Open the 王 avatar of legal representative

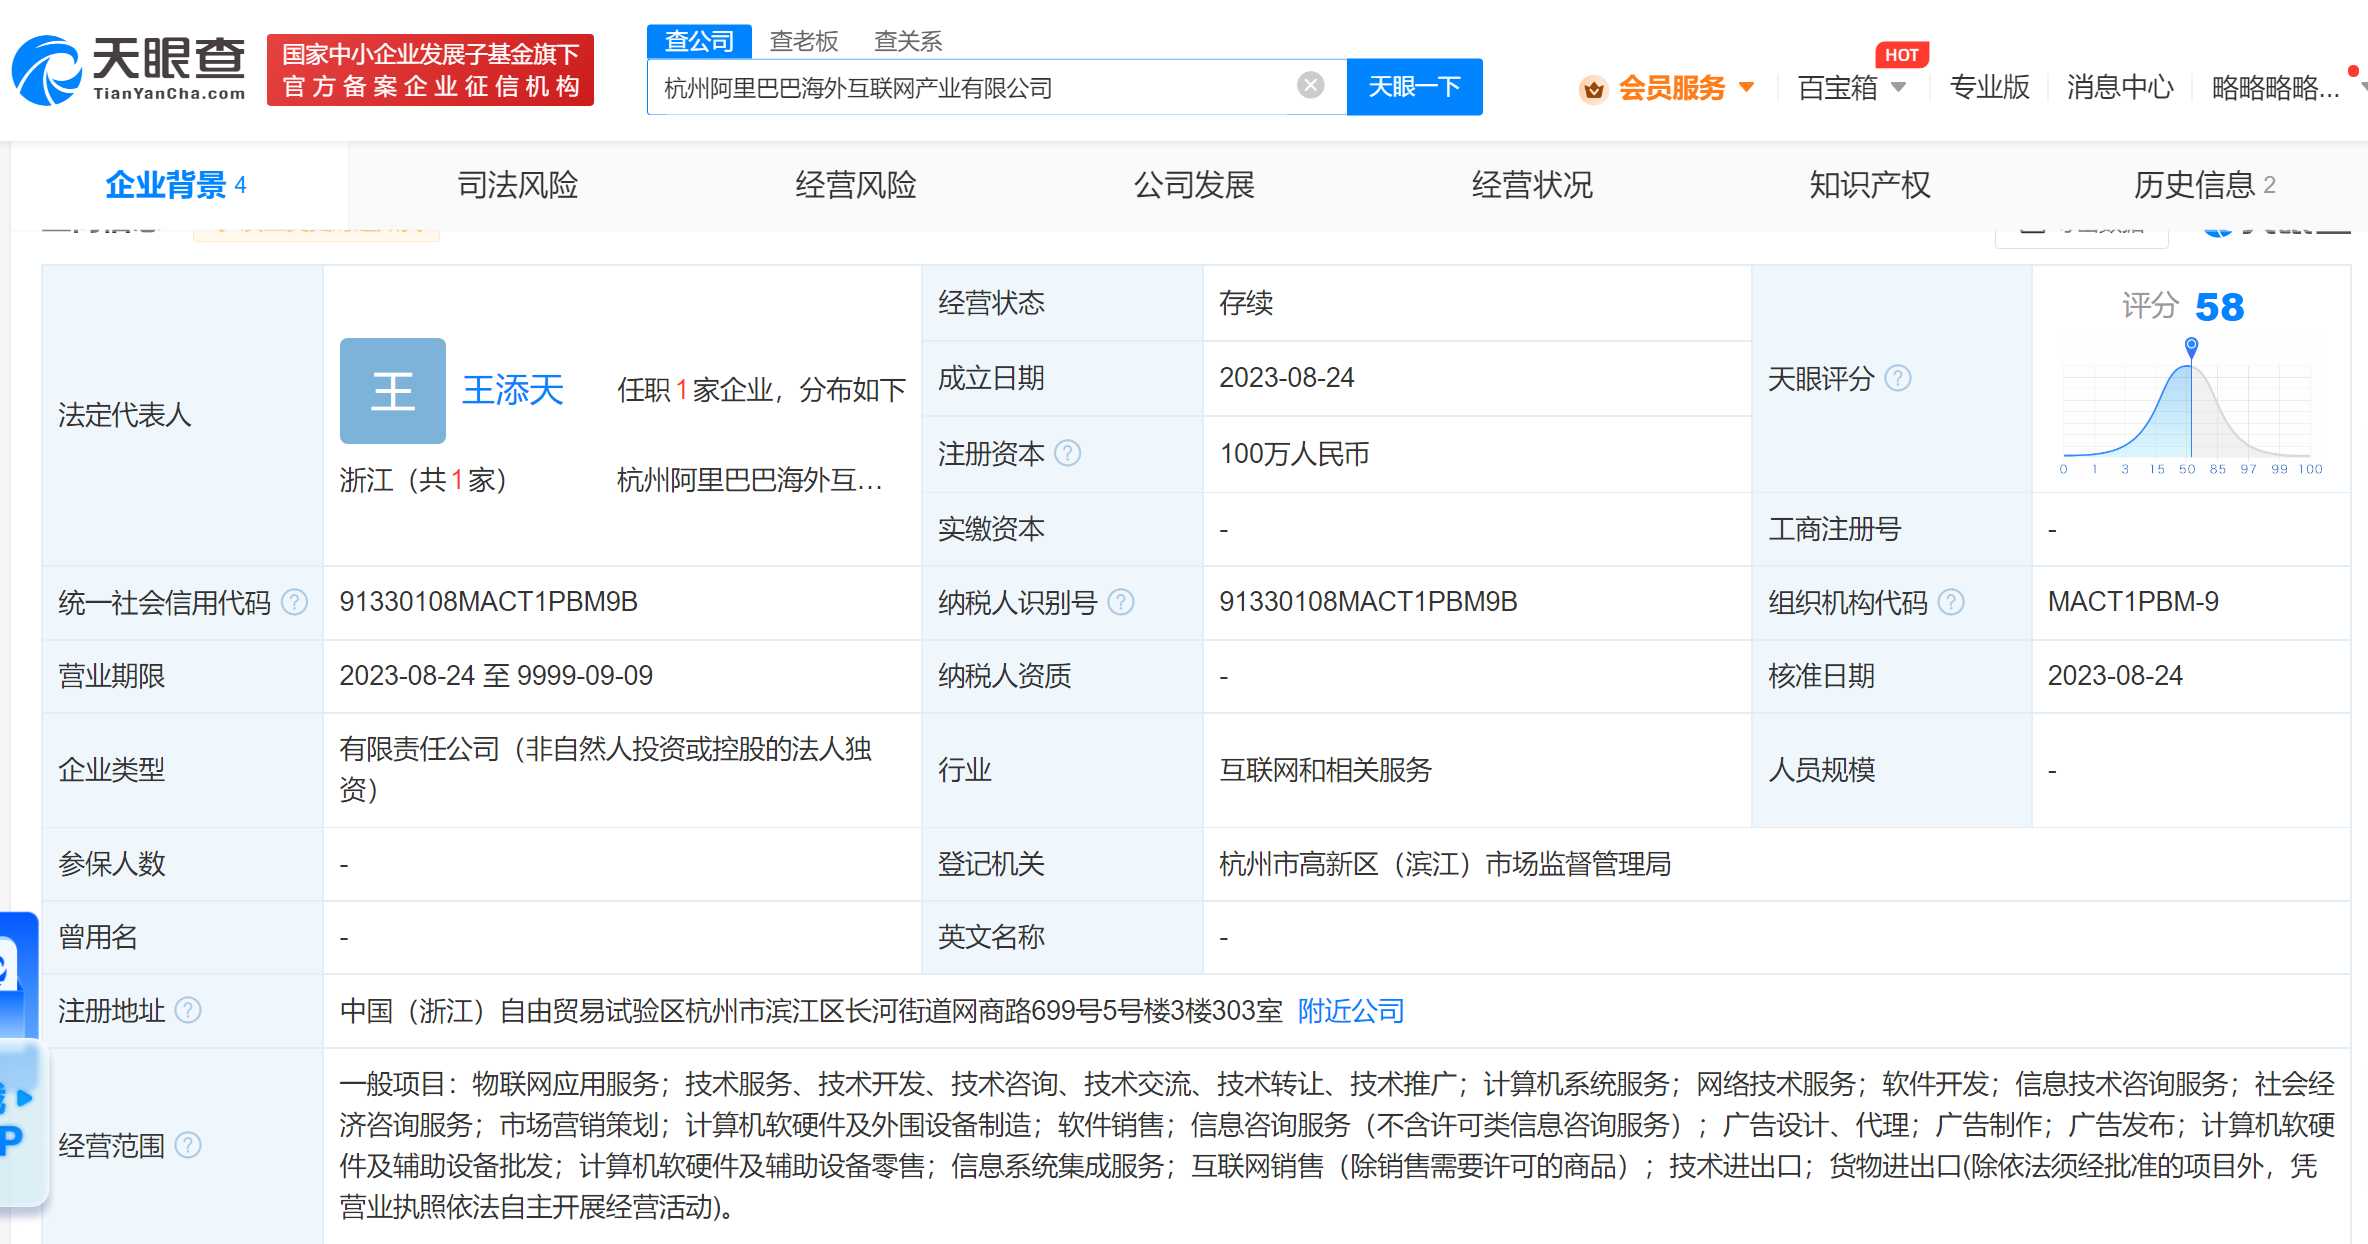[x=393, y=391]
